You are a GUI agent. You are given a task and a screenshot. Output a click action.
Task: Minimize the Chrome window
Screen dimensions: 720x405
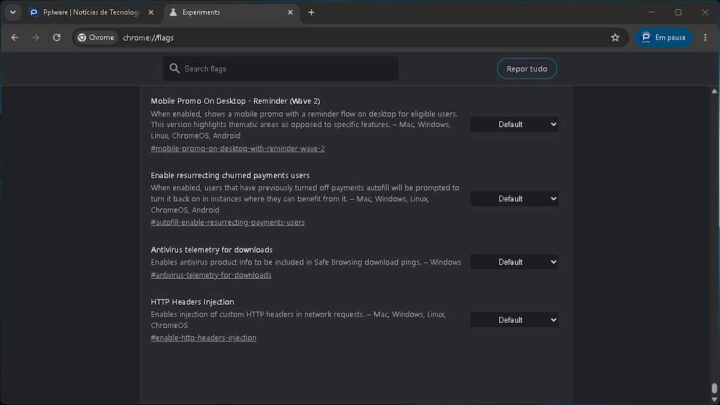pos(652,12)
